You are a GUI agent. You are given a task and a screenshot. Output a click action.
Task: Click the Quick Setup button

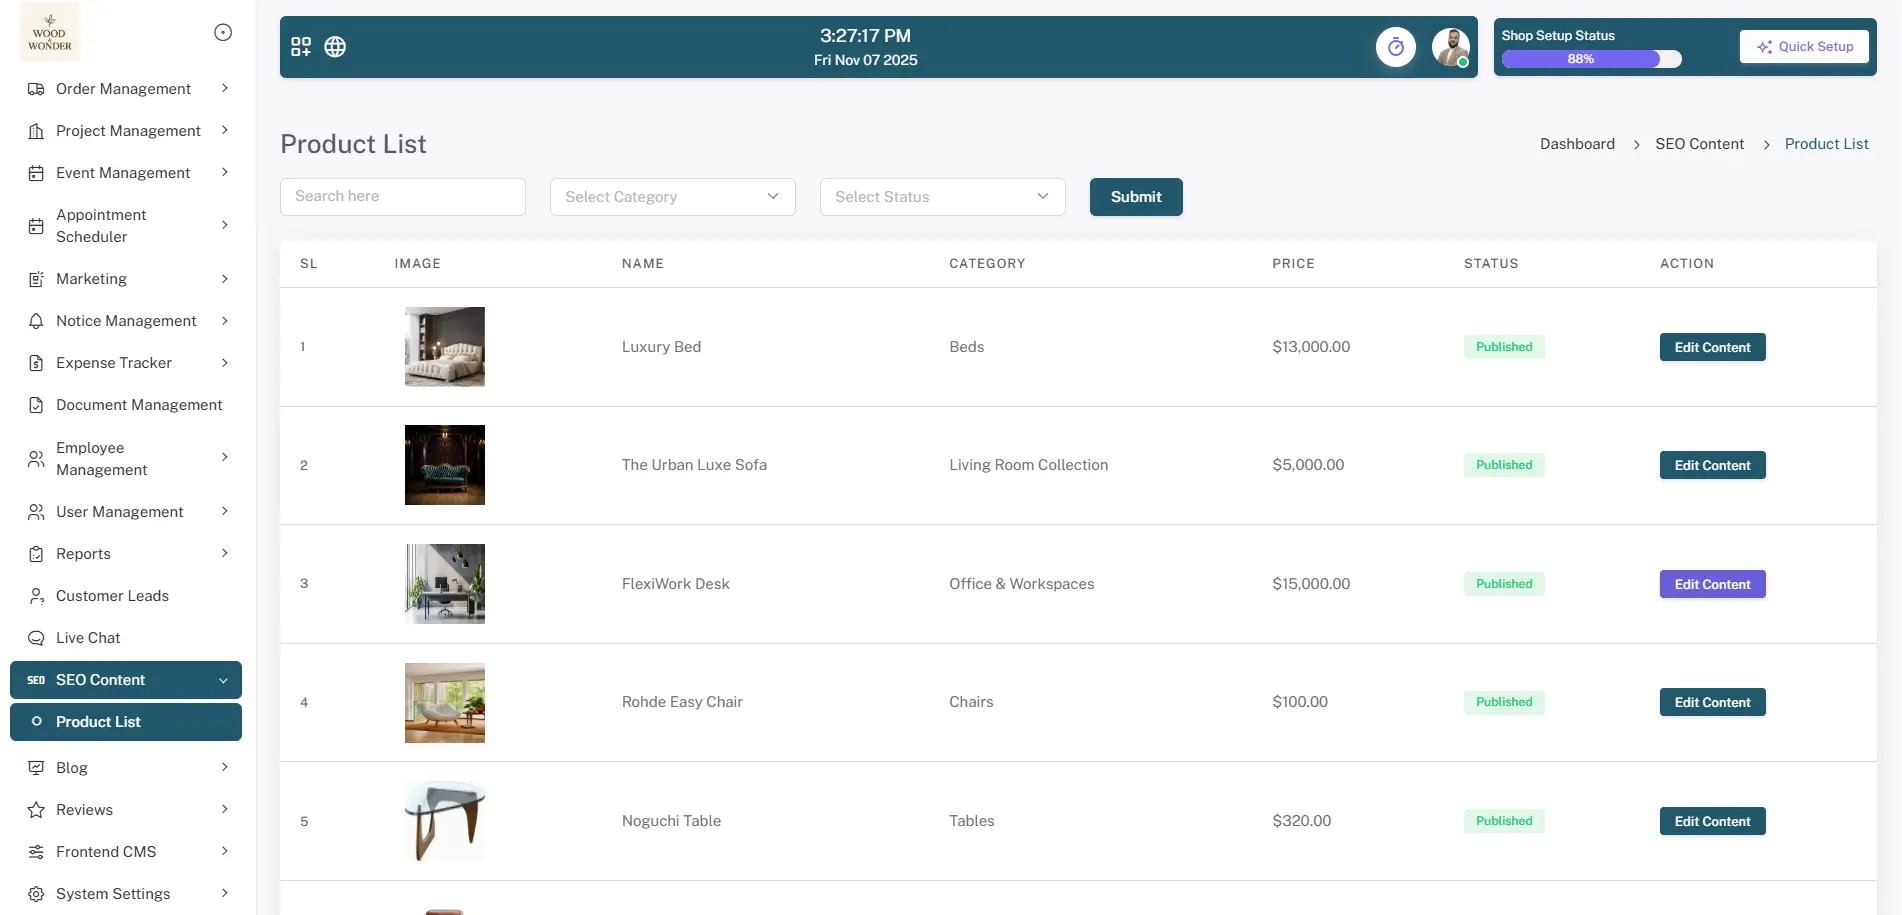point(1804,46)
